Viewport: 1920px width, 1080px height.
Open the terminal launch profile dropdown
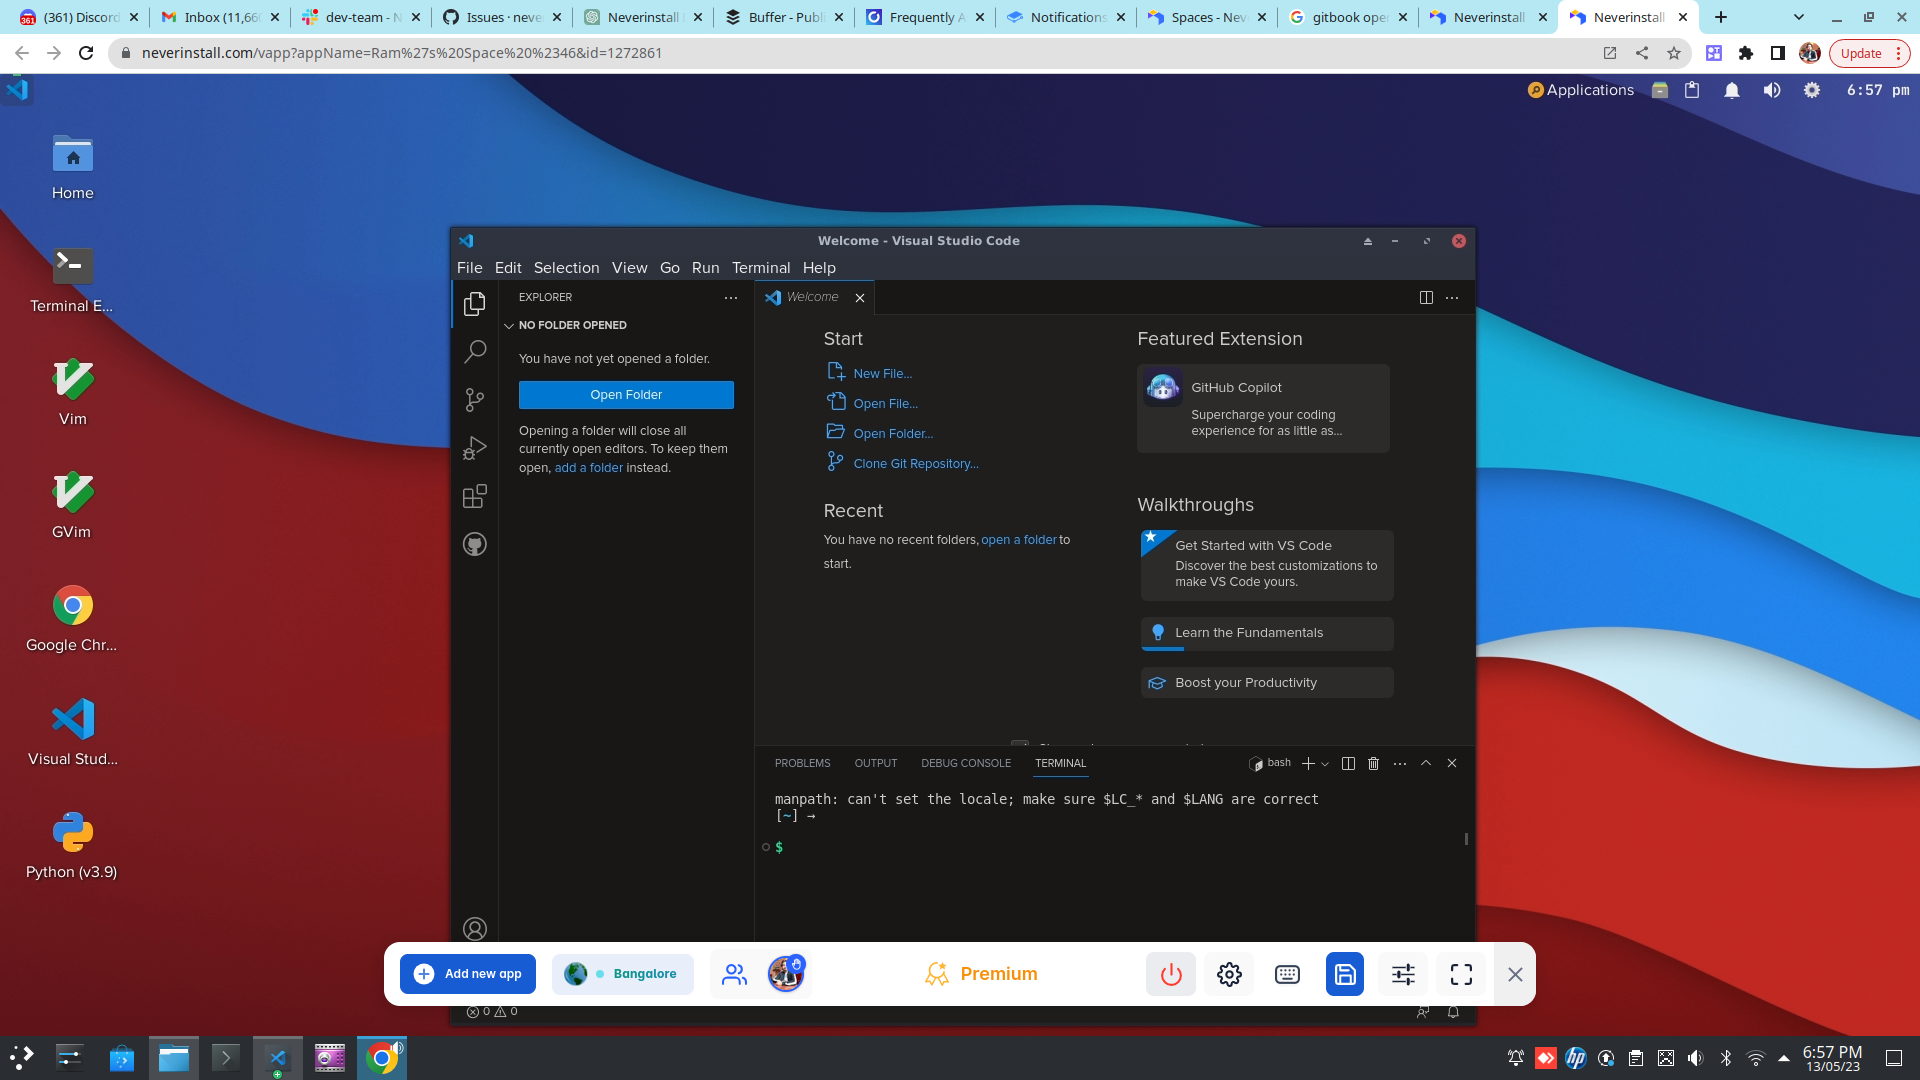tap(1325, 764)
